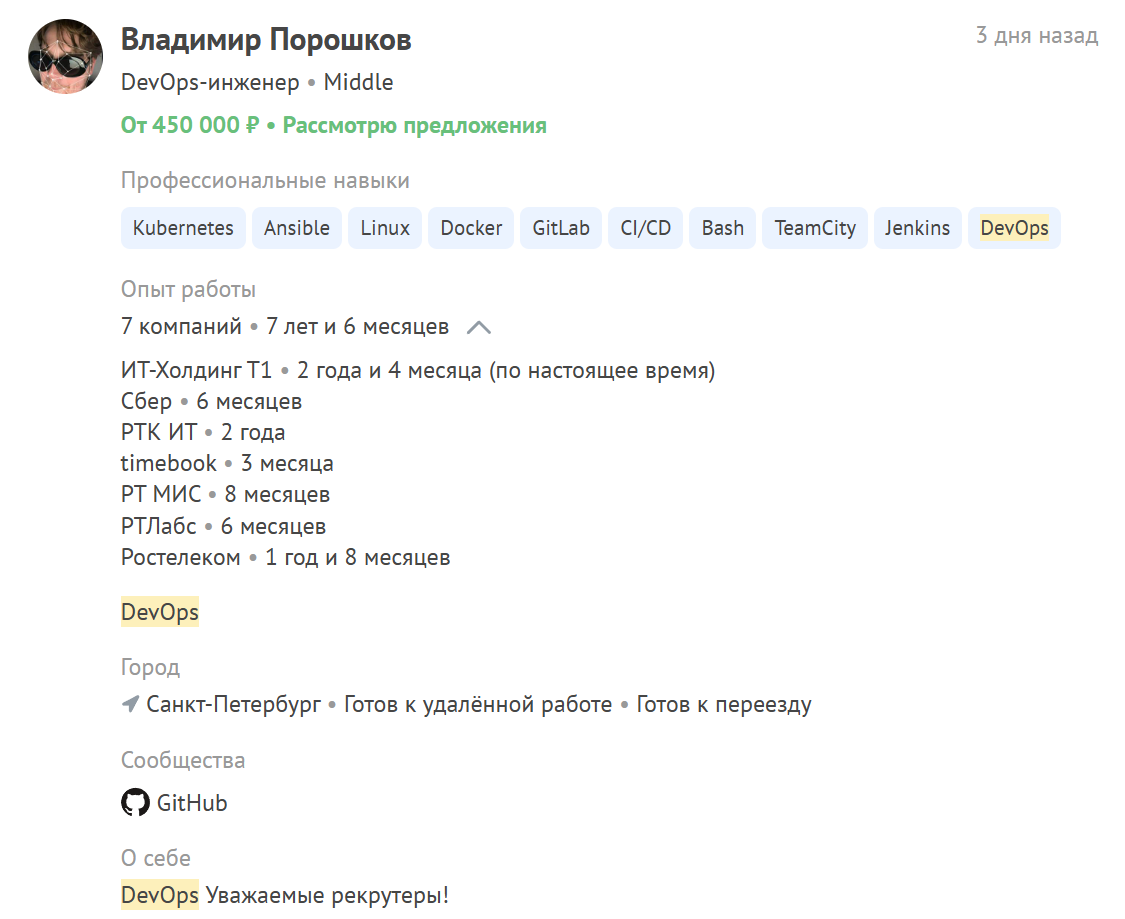Screen dimensions: 1125x919
Task: Click the highlighted DevOps skill tag
Action: (x=1014, y=228)
